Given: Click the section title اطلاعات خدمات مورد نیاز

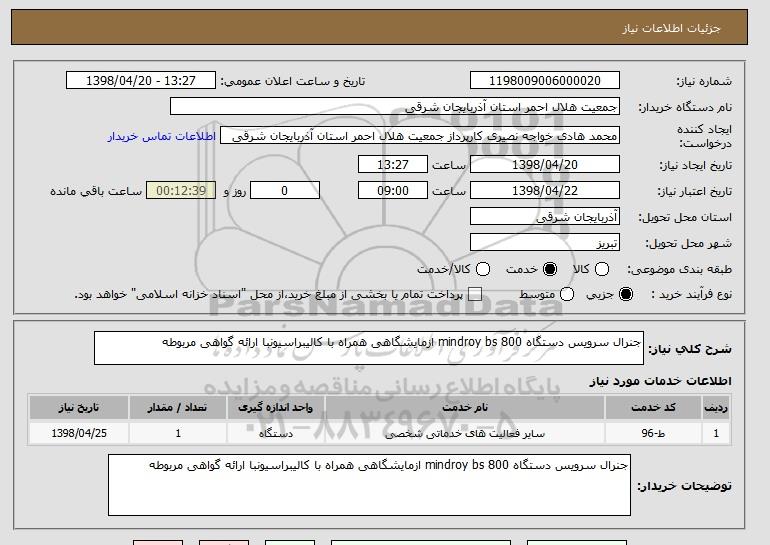Looking at the screenshot, I should (x=660, y=381).
